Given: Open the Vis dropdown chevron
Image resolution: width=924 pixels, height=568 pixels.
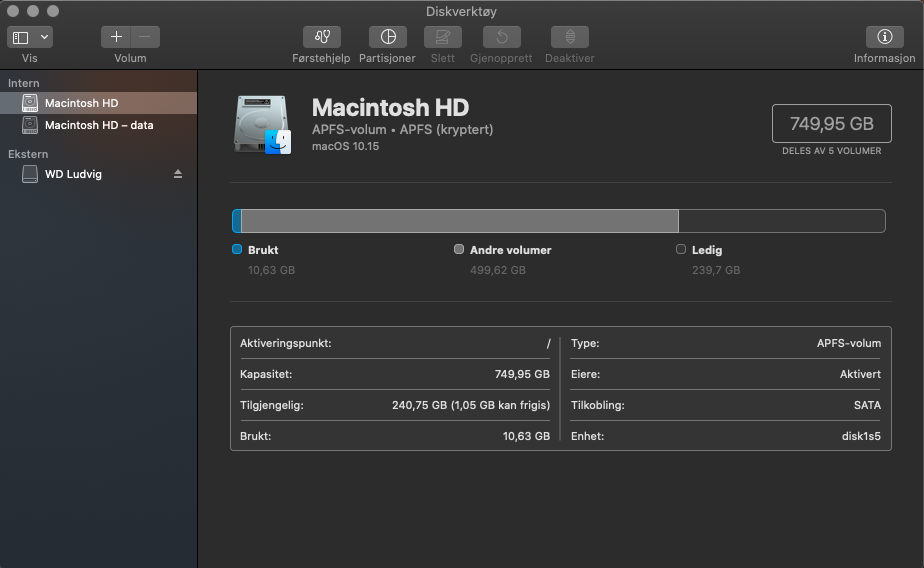Looking at the screenshot, I should 44,37.
